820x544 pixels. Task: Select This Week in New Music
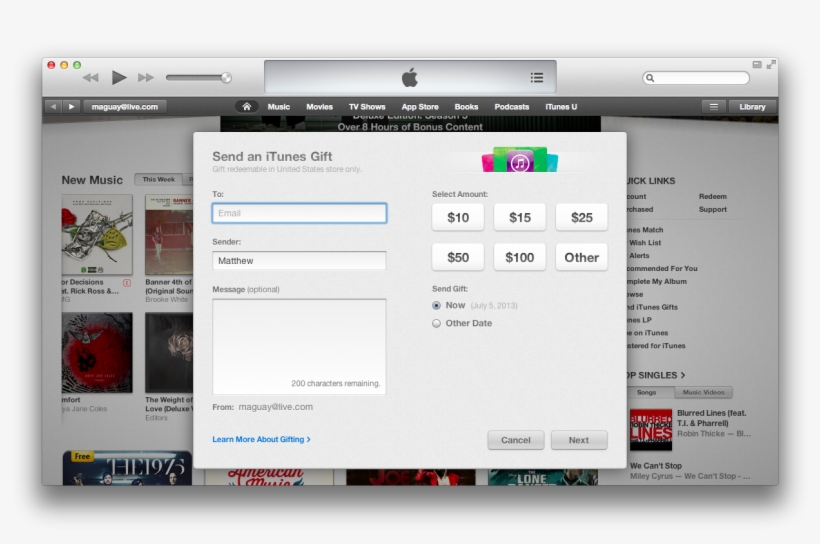pos(158,179)
